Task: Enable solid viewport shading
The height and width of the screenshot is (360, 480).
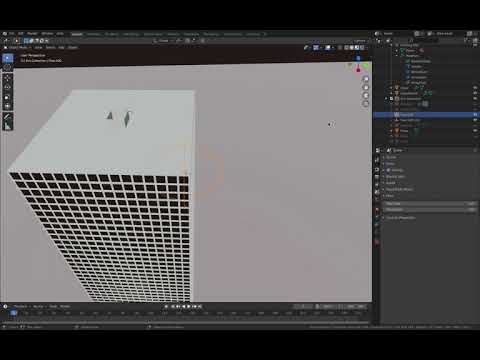Action: (352, 48)
